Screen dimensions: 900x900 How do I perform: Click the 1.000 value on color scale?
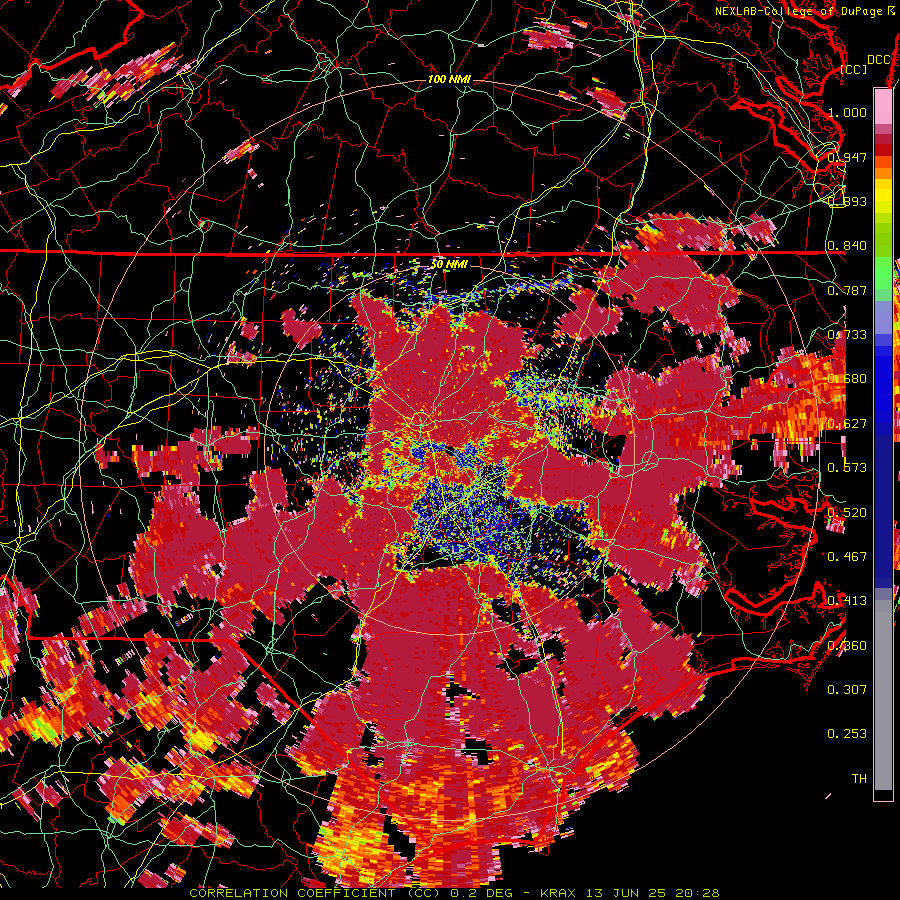[x=847, y=112]
